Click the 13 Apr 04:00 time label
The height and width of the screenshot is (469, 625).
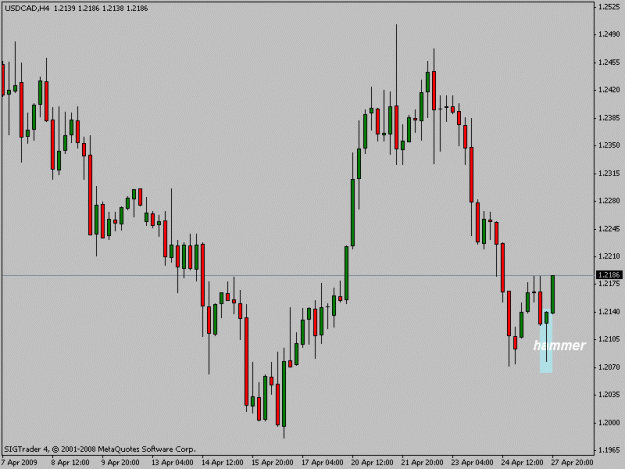pos(172,463)
